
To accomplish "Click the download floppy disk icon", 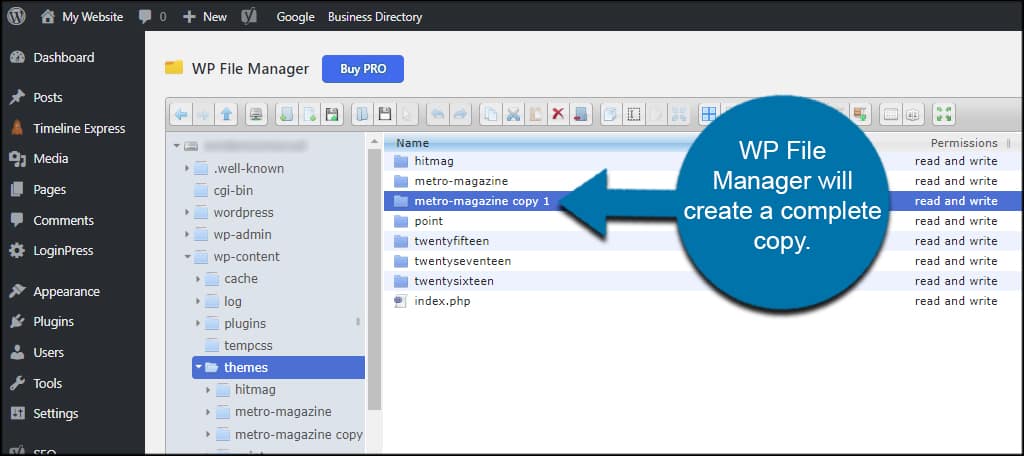I will 385,114.
